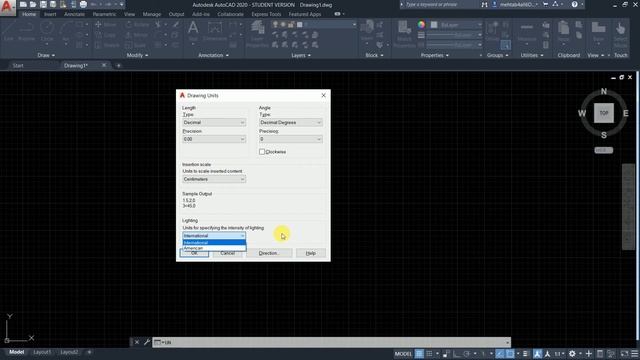
Task: Click Cancel in Drawing Units dialog
Action: (x=227, y=253)
